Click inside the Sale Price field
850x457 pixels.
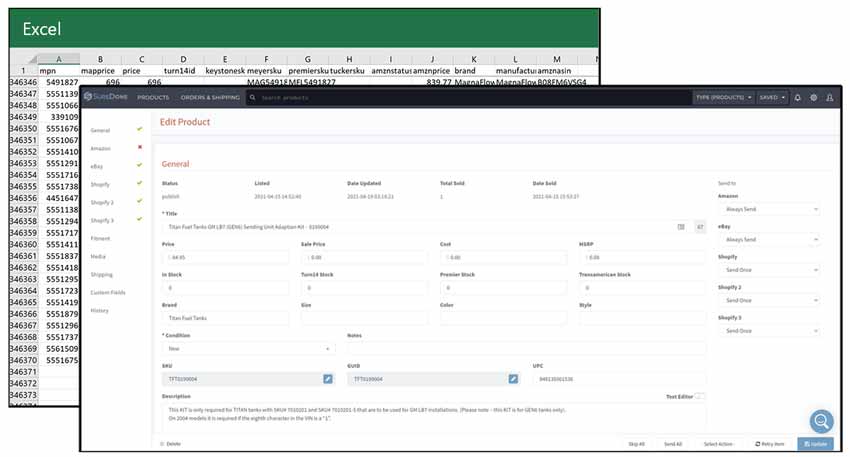364,258
